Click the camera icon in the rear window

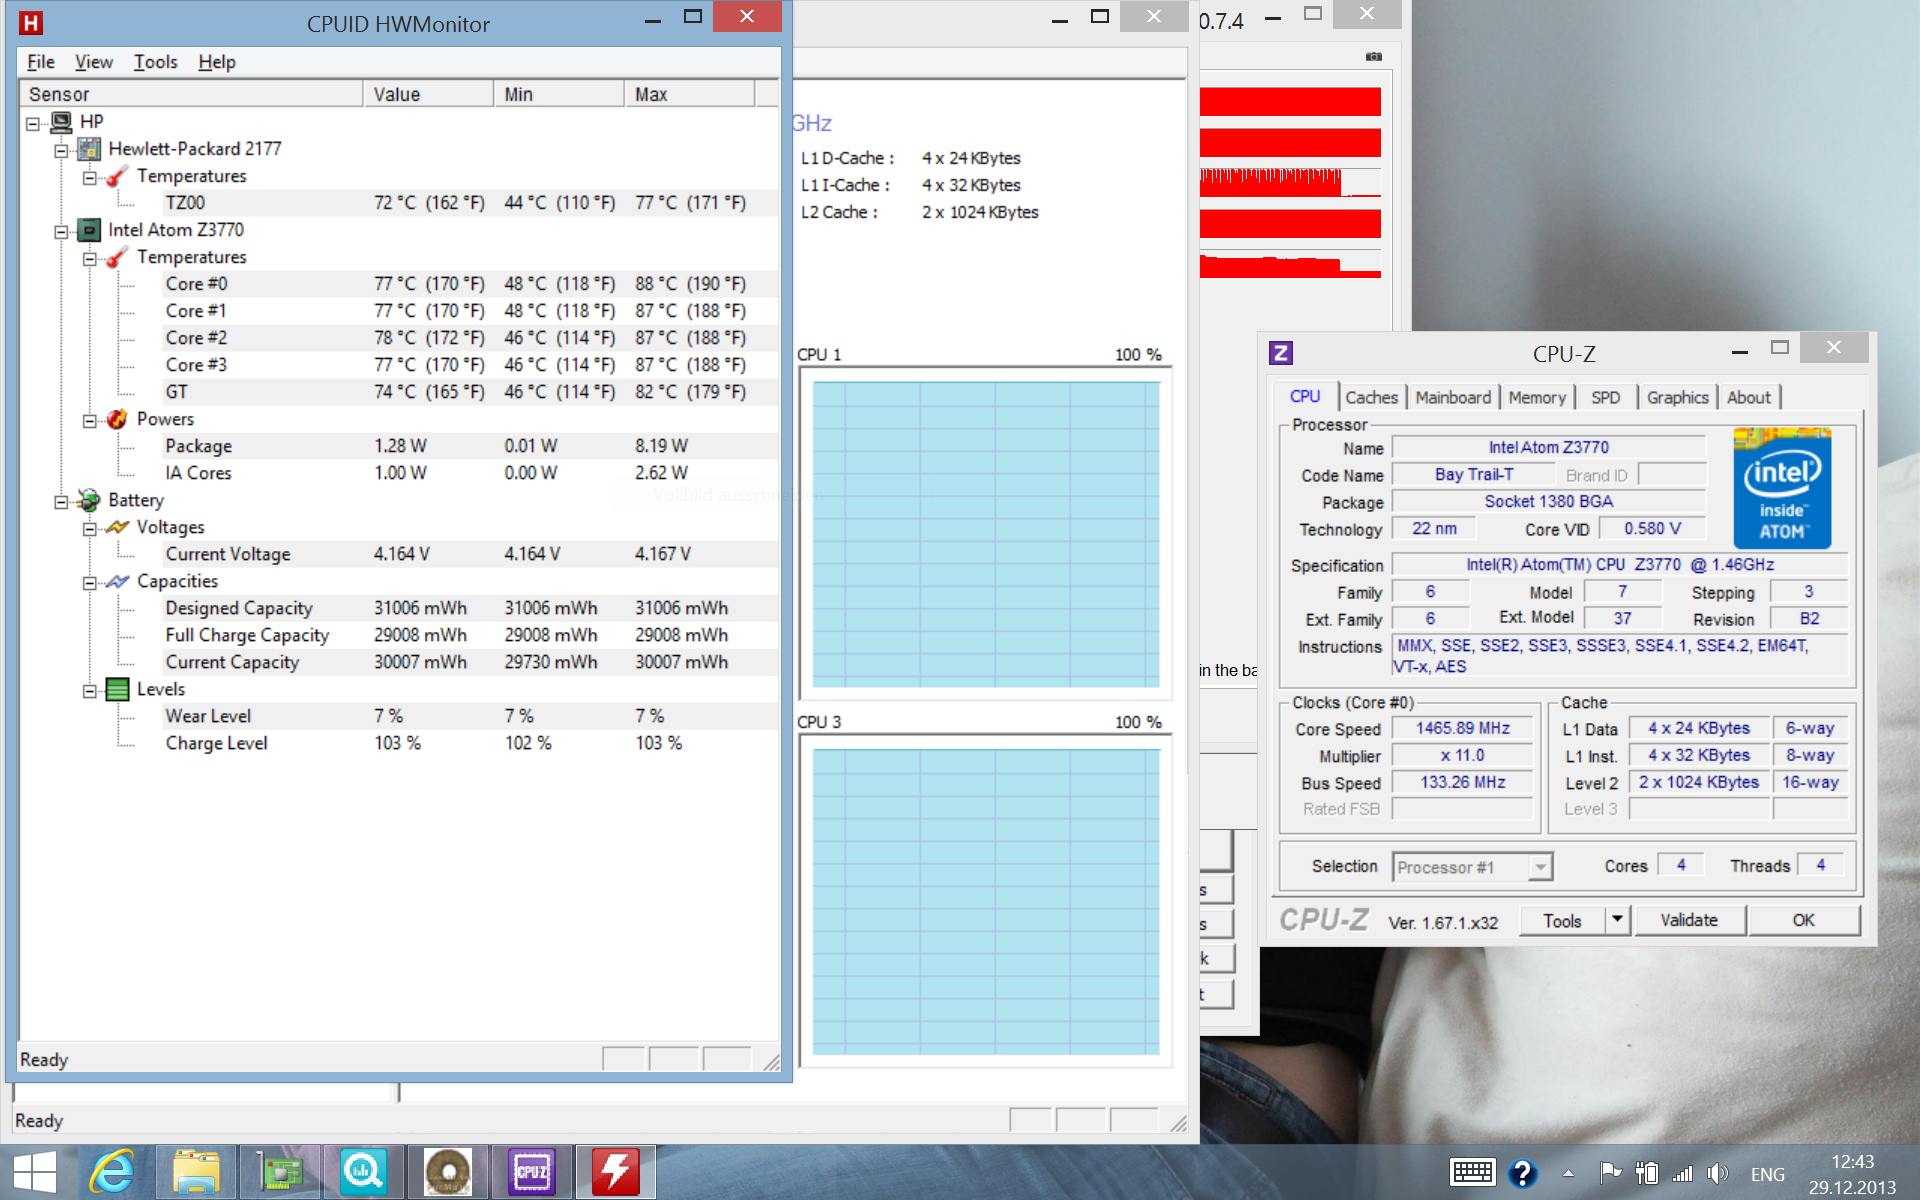click(x=1374, y=56)
